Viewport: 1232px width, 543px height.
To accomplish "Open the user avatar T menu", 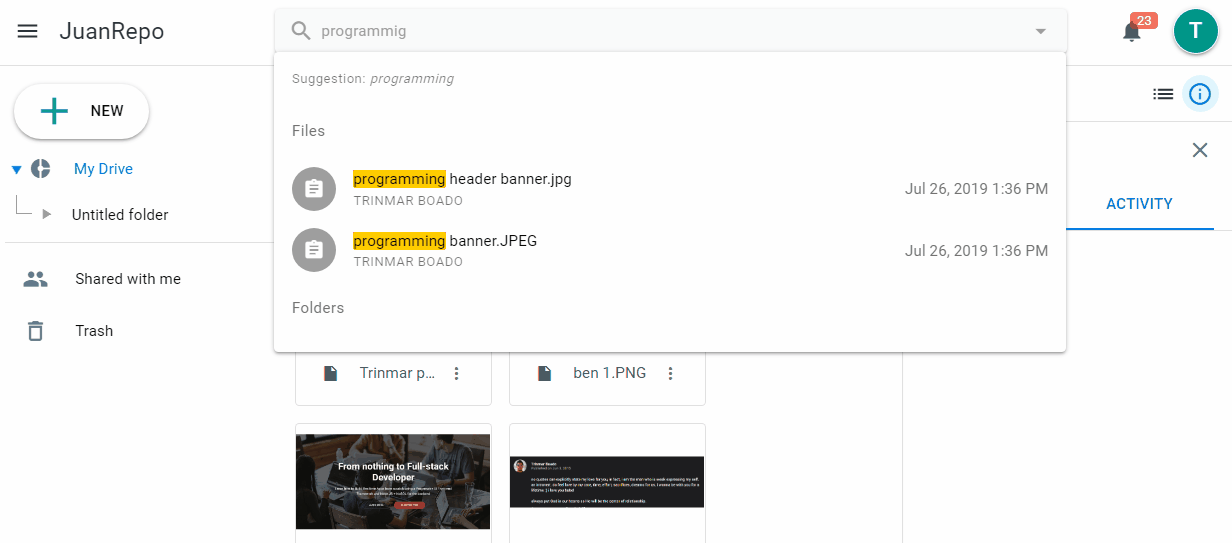I will click(1195, 31).
